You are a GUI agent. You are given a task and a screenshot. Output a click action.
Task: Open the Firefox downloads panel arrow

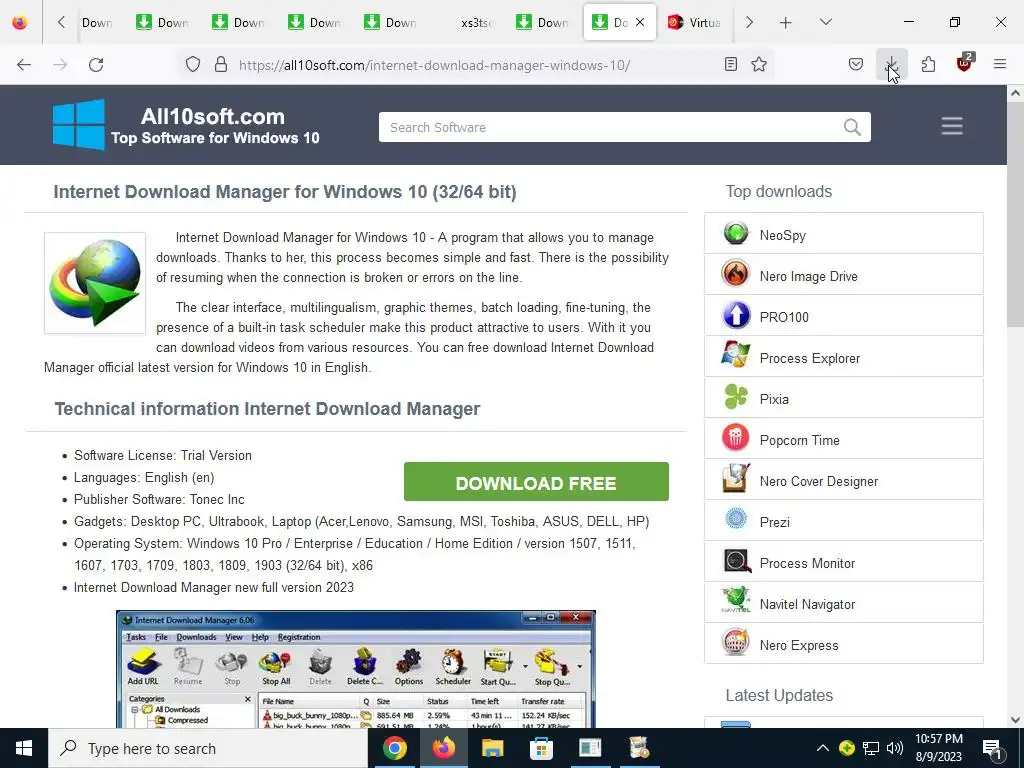(891, 64)
